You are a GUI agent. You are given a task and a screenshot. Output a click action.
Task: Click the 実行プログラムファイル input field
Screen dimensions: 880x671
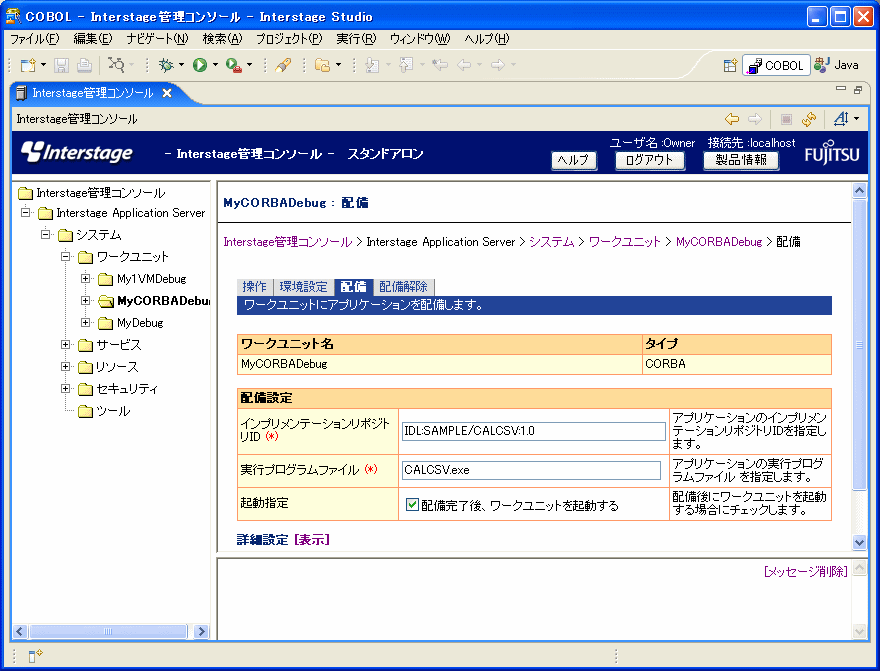click(531, 470)
